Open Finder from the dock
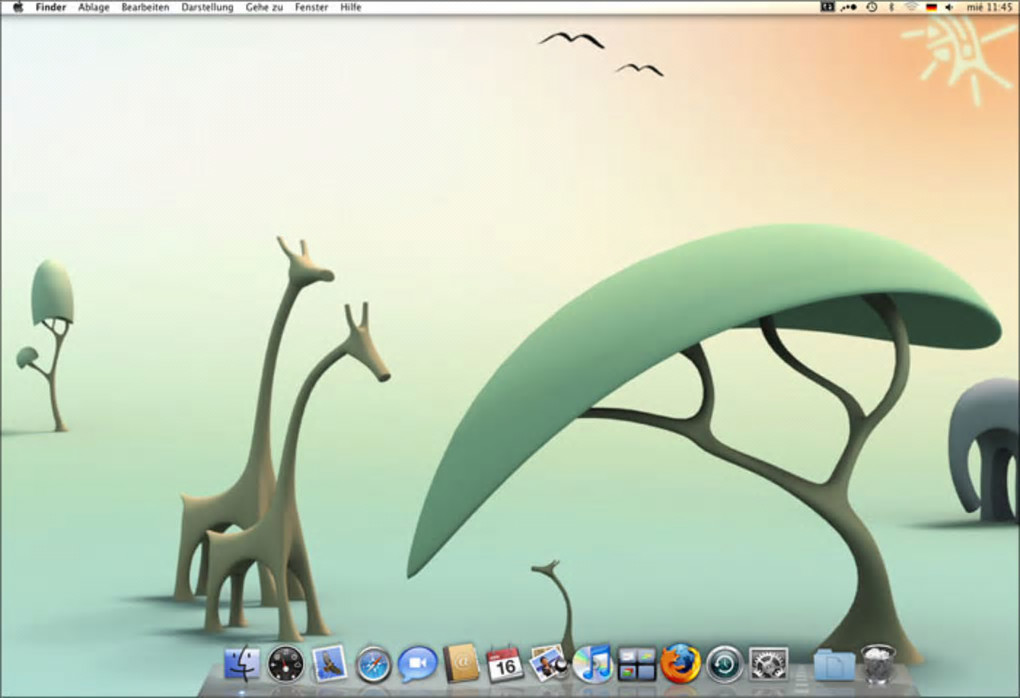Screen dimensions: 1020x698 click(242, 663)
